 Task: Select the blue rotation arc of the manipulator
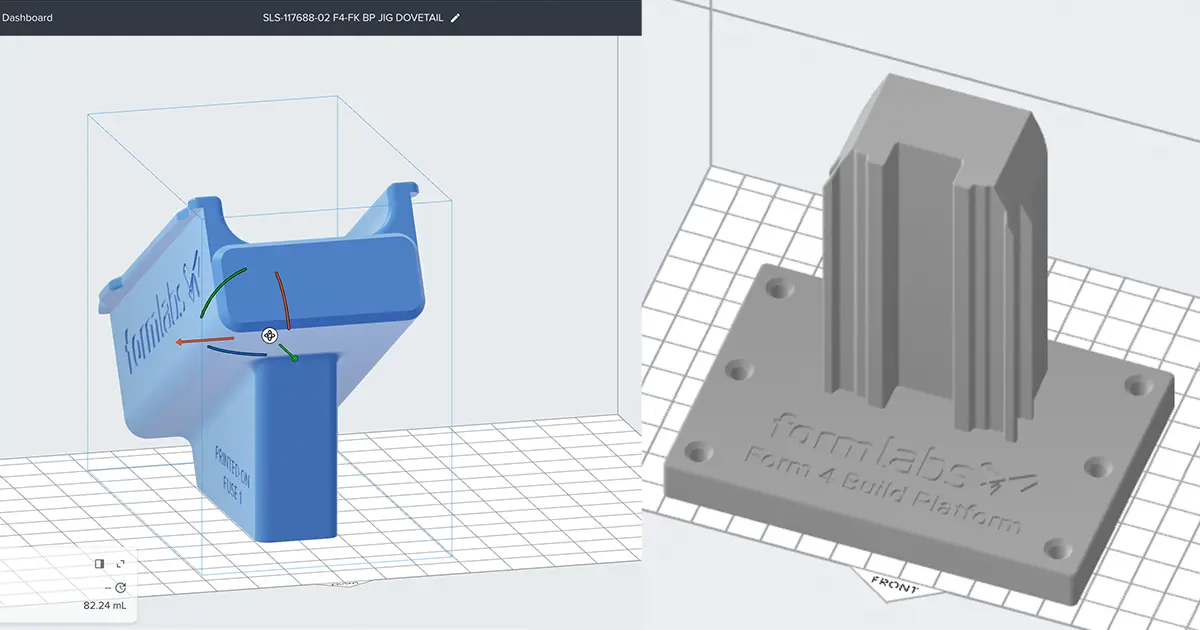tap(235, 351)
